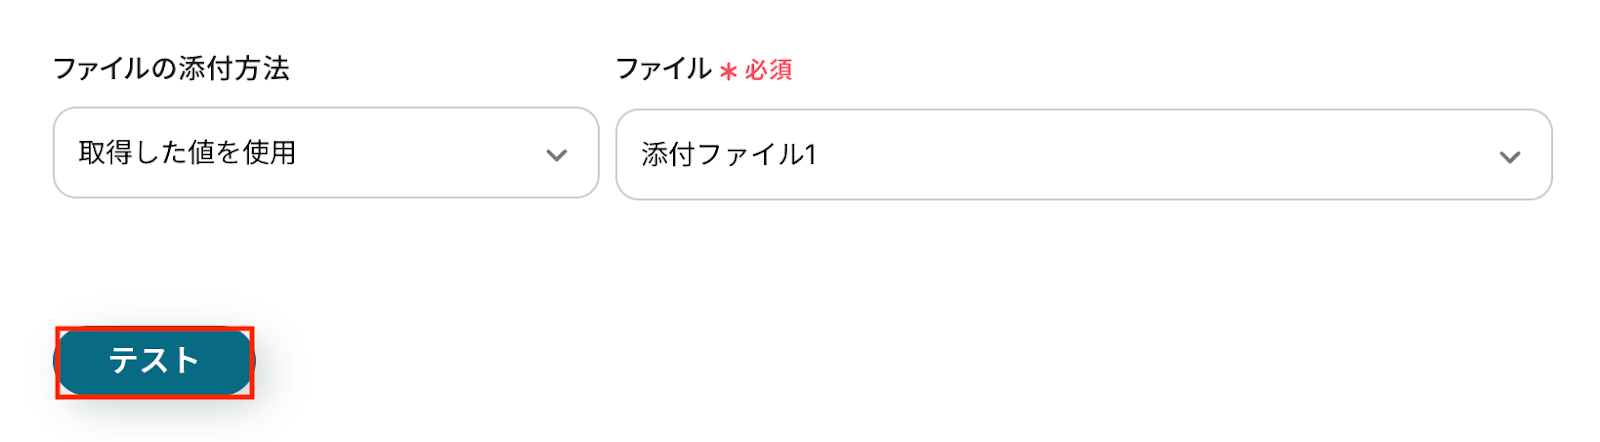Click the red asterisk required icon
Screen dimensions: 1600x442
[x=729, y=71]
